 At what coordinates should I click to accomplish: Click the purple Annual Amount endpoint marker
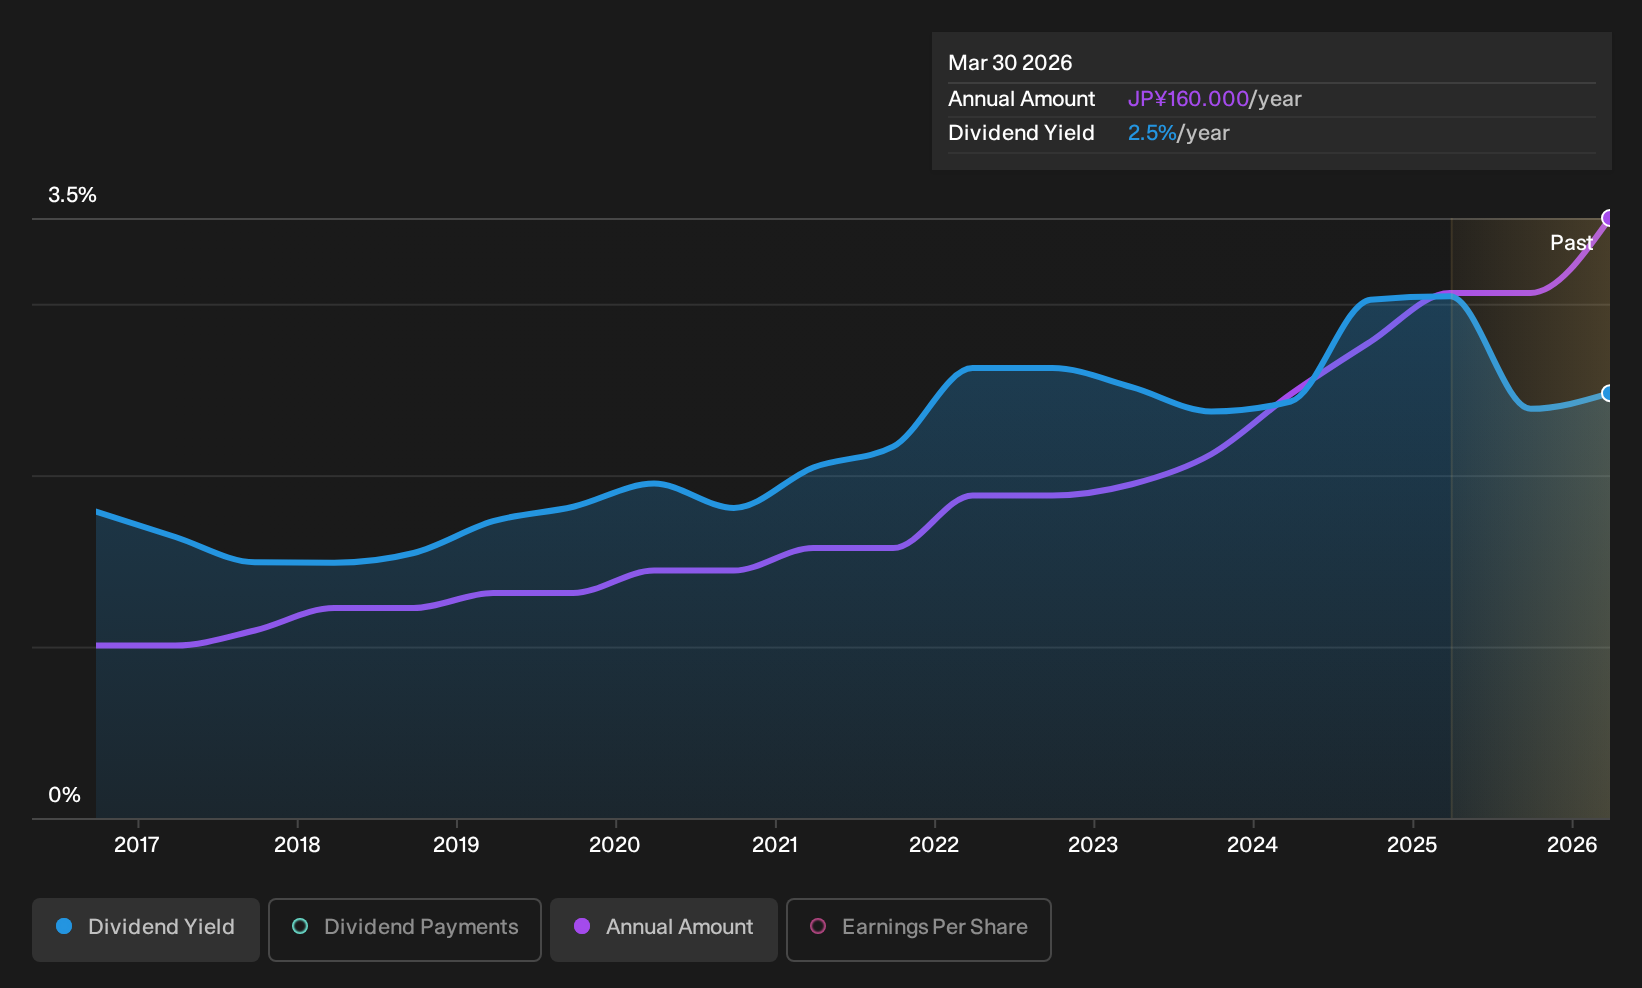(x=1608, y=218)
